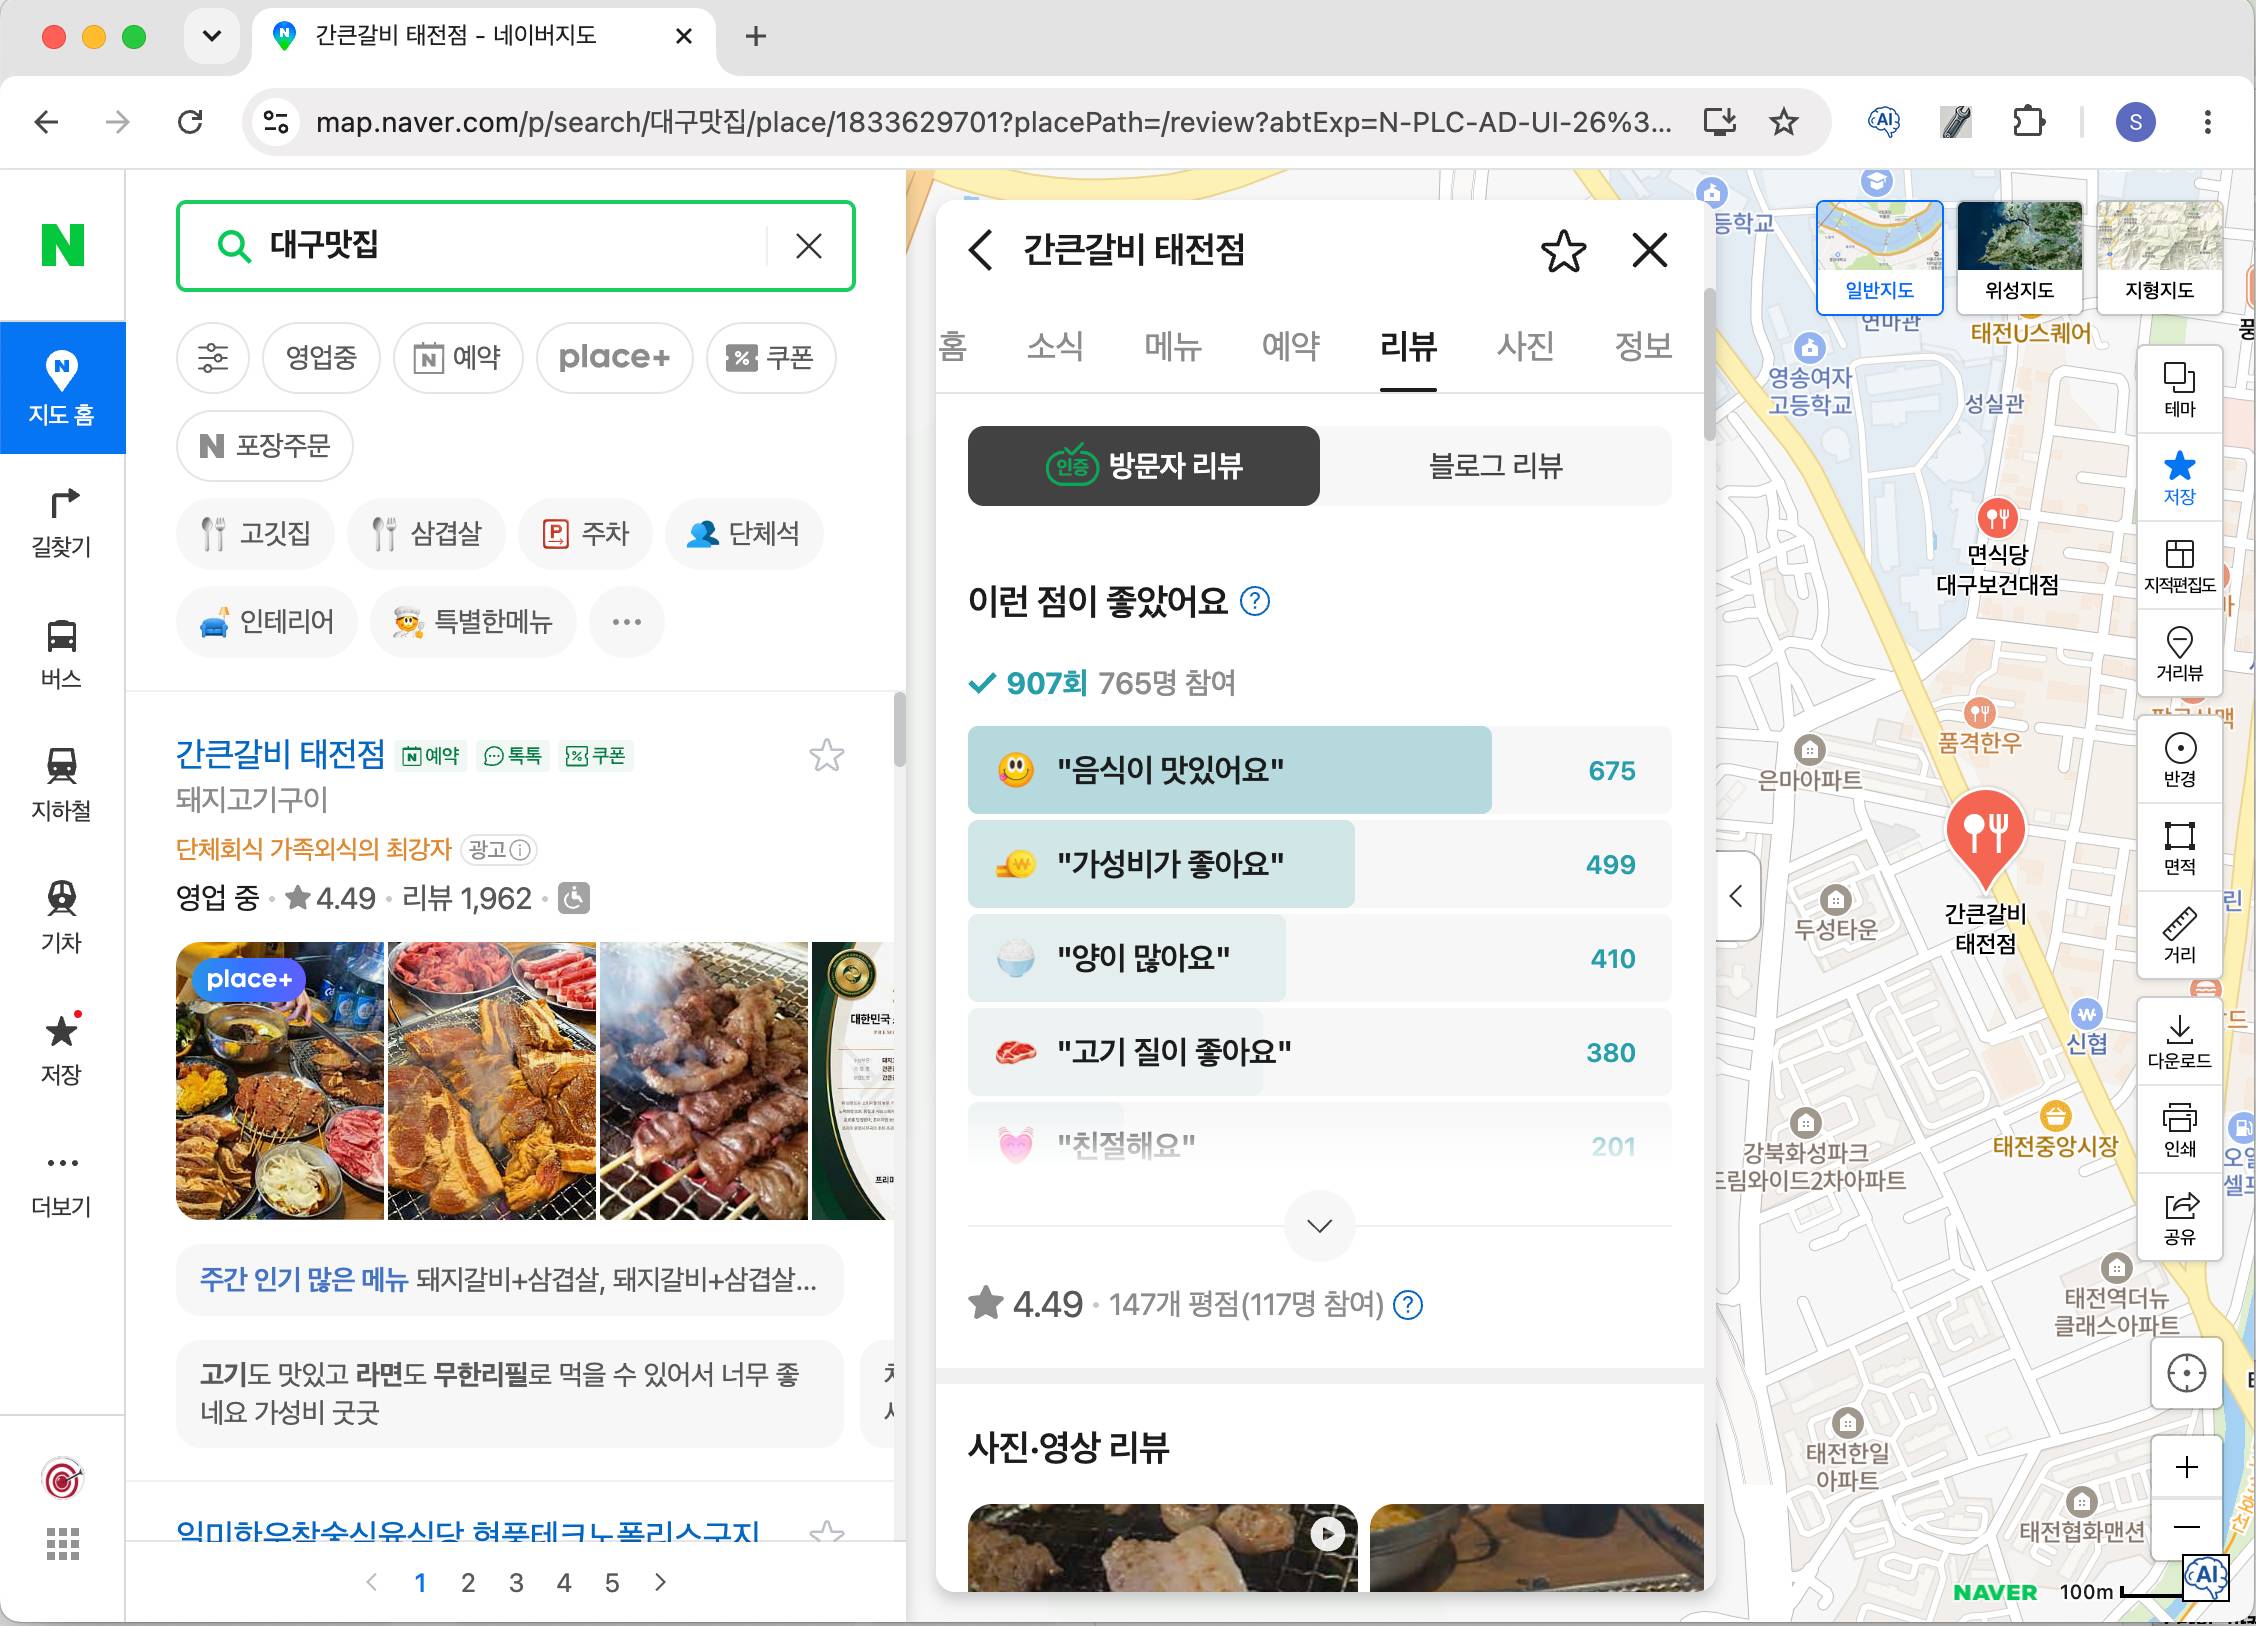Image resolution: width=2256 pixels, height=1626 pixels.
Task: Toggle the 영업중 filter chip
Action: click(x=321, y=358)
